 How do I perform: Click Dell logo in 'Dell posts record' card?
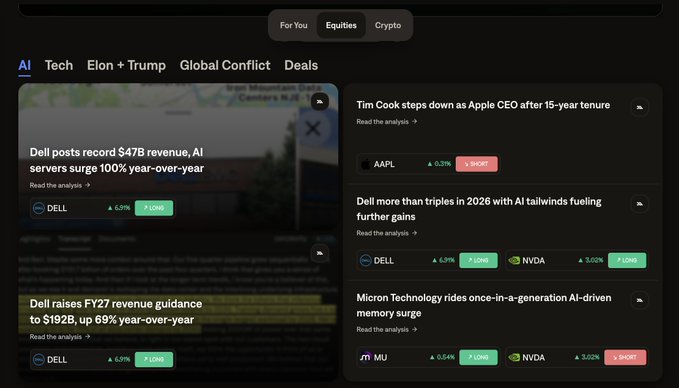pos(39,208)
